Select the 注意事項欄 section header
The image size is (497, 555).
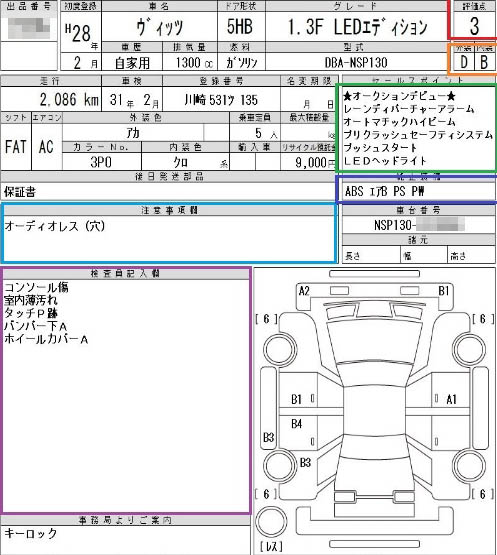pos(169,210)
